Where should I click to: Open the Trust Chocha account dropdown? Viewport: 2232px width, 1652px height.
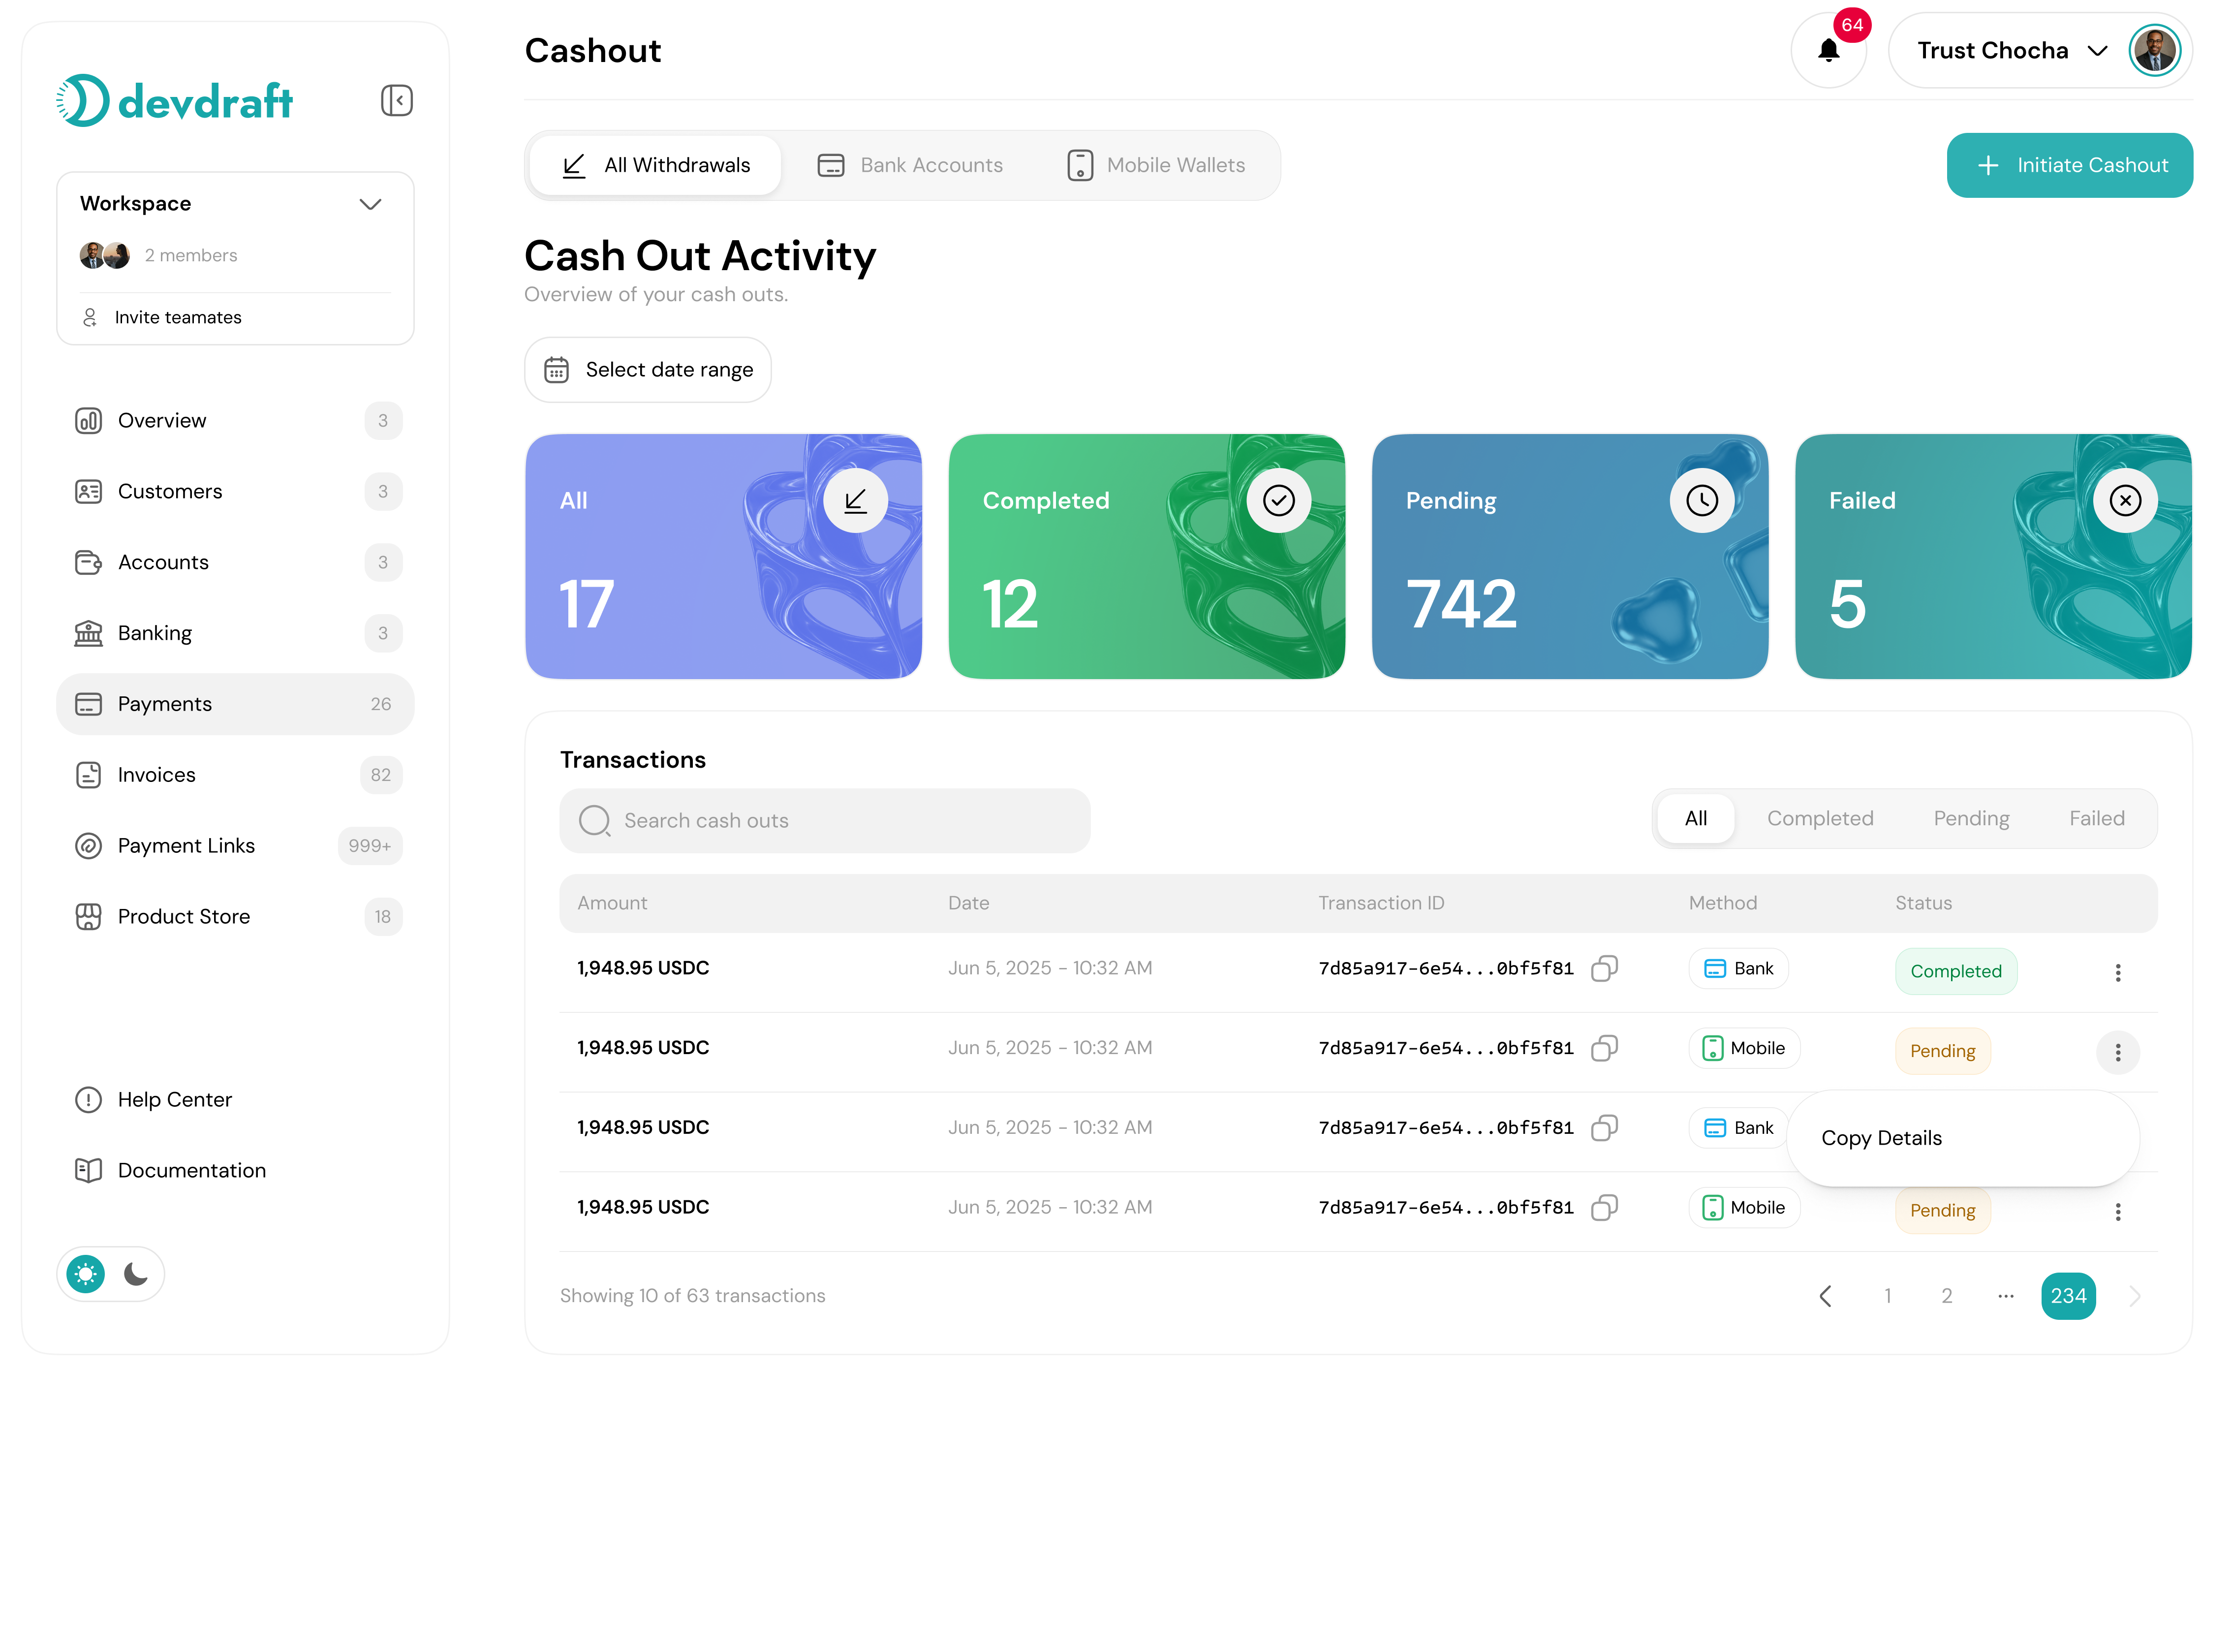click(2098, 50)
